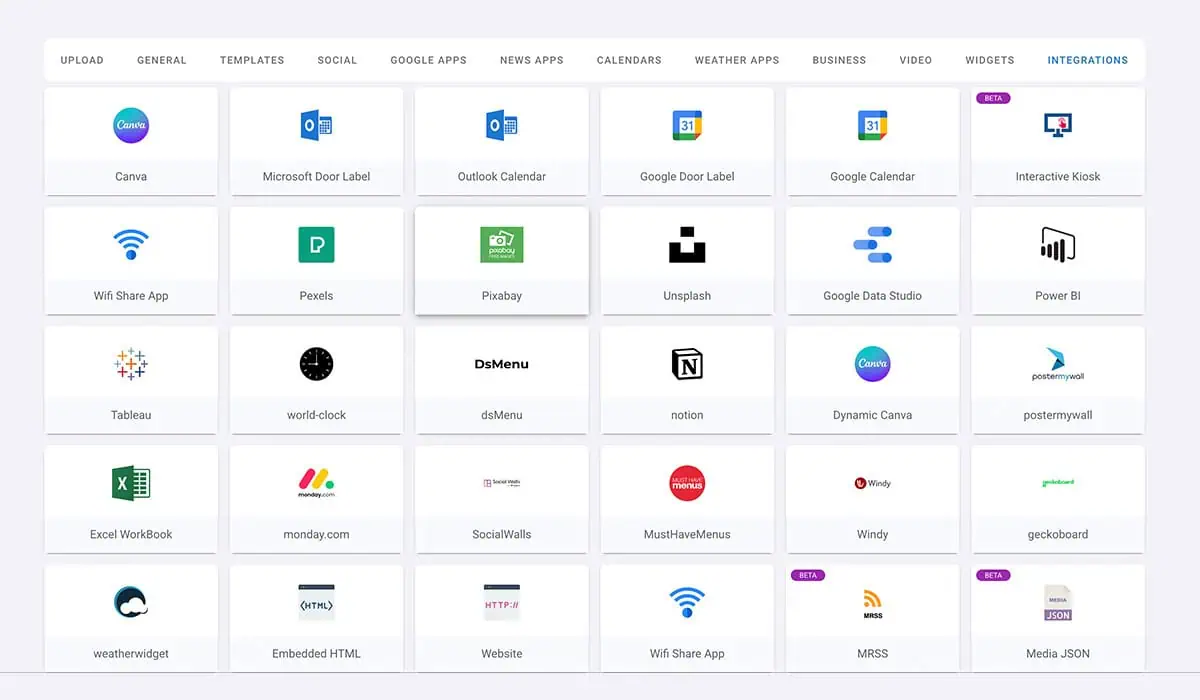Open the TEMPLATES tab
Viewport: 1200px width, 700px height.
[252, 60]
